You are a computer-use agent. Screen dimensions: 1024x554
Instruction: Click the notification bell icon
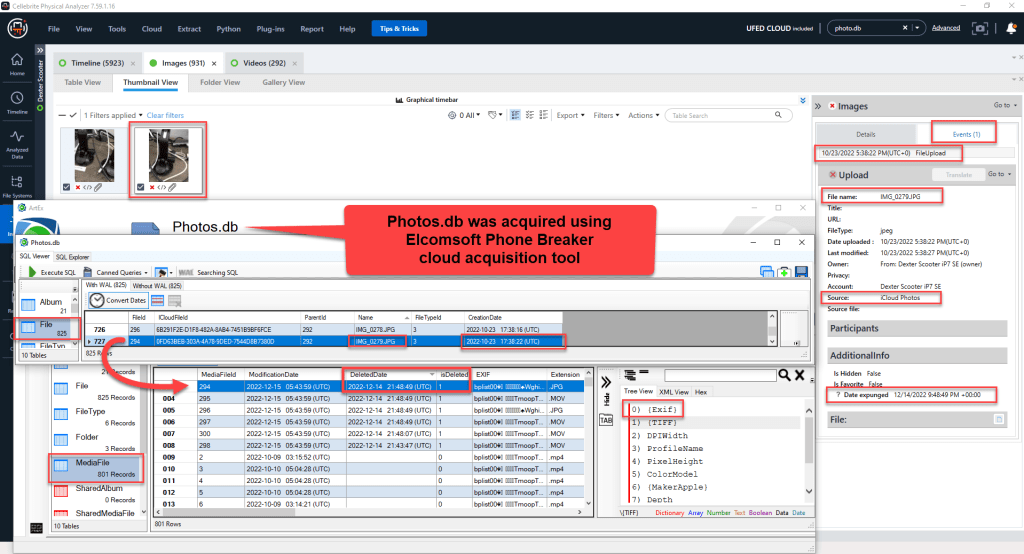(1011, 29)
